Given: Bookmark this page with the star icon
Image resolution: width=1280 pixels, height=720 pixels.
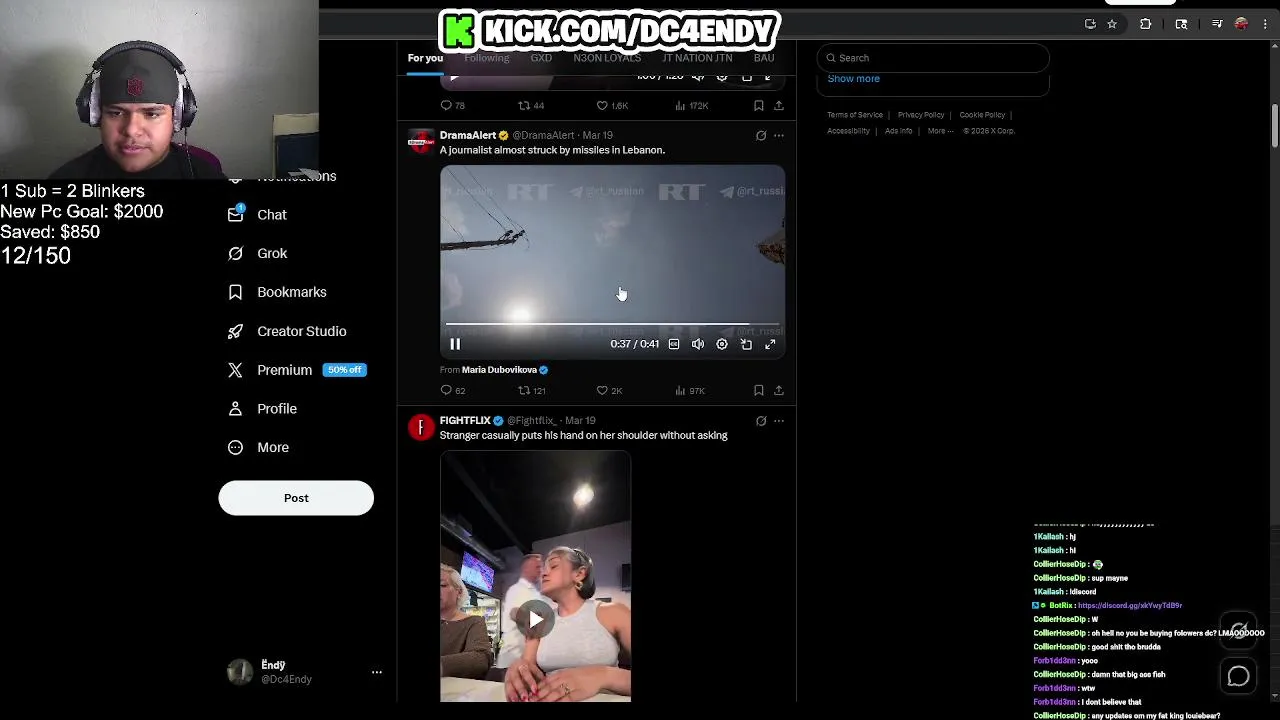Looking at the screenshot, I should click(x=1112, y=24).
